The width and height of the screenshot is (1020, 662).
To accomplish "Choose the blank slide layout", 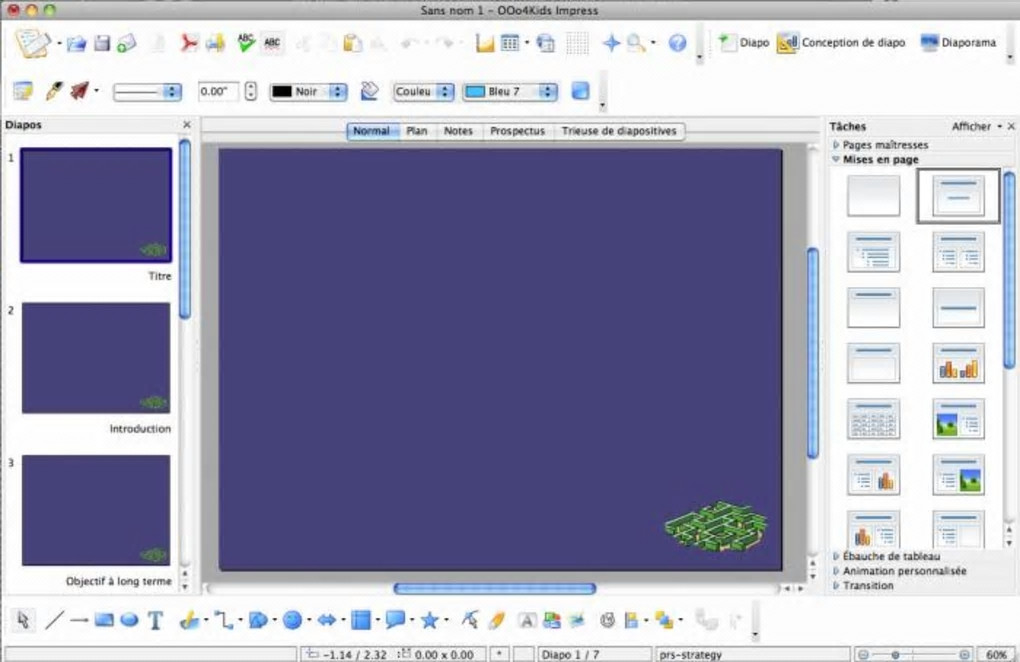I will (874, 196).
